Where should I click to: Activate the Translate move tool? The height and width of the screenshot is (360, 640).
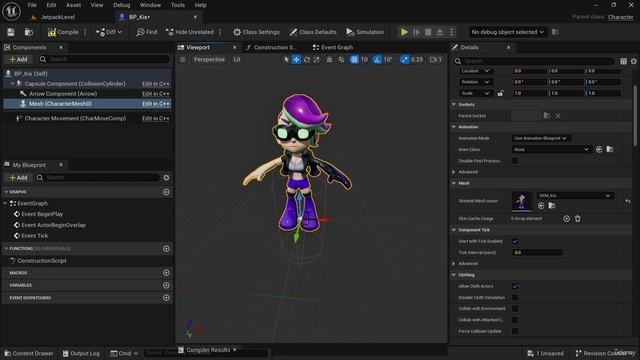point(296,60)
